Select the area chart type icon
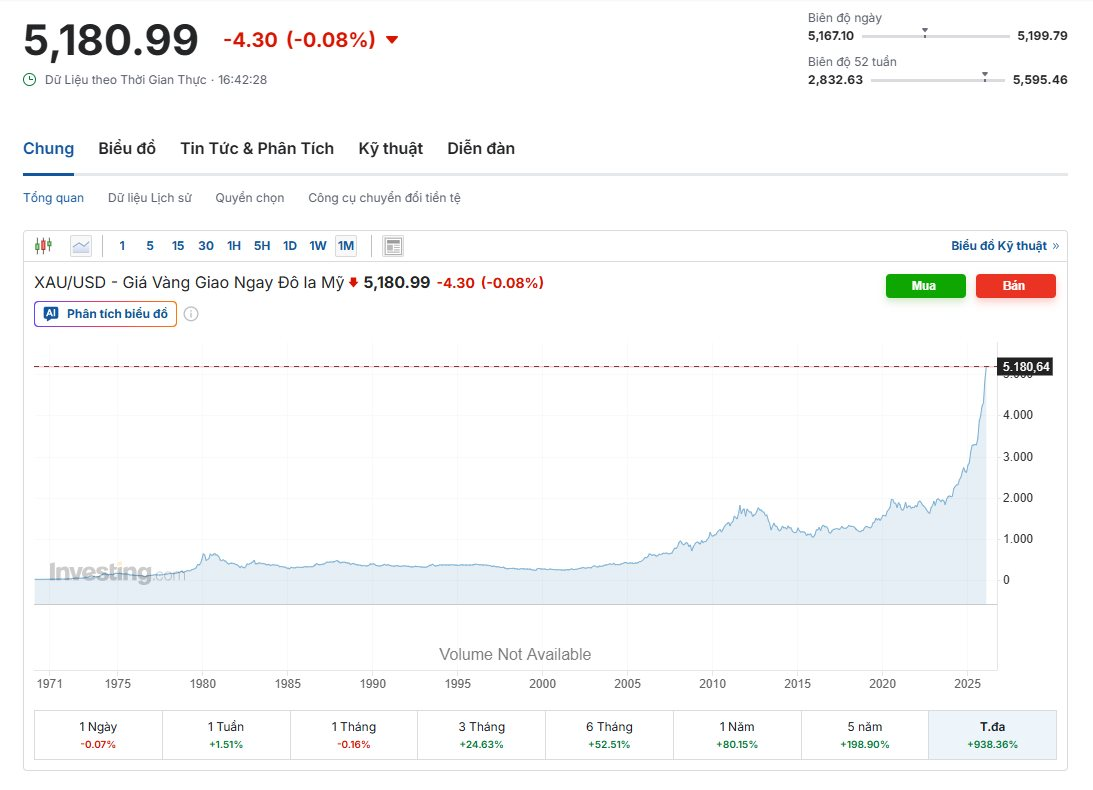Viewport: 1093px width, 790px height. pyautogui.click(x=81, y=246)
